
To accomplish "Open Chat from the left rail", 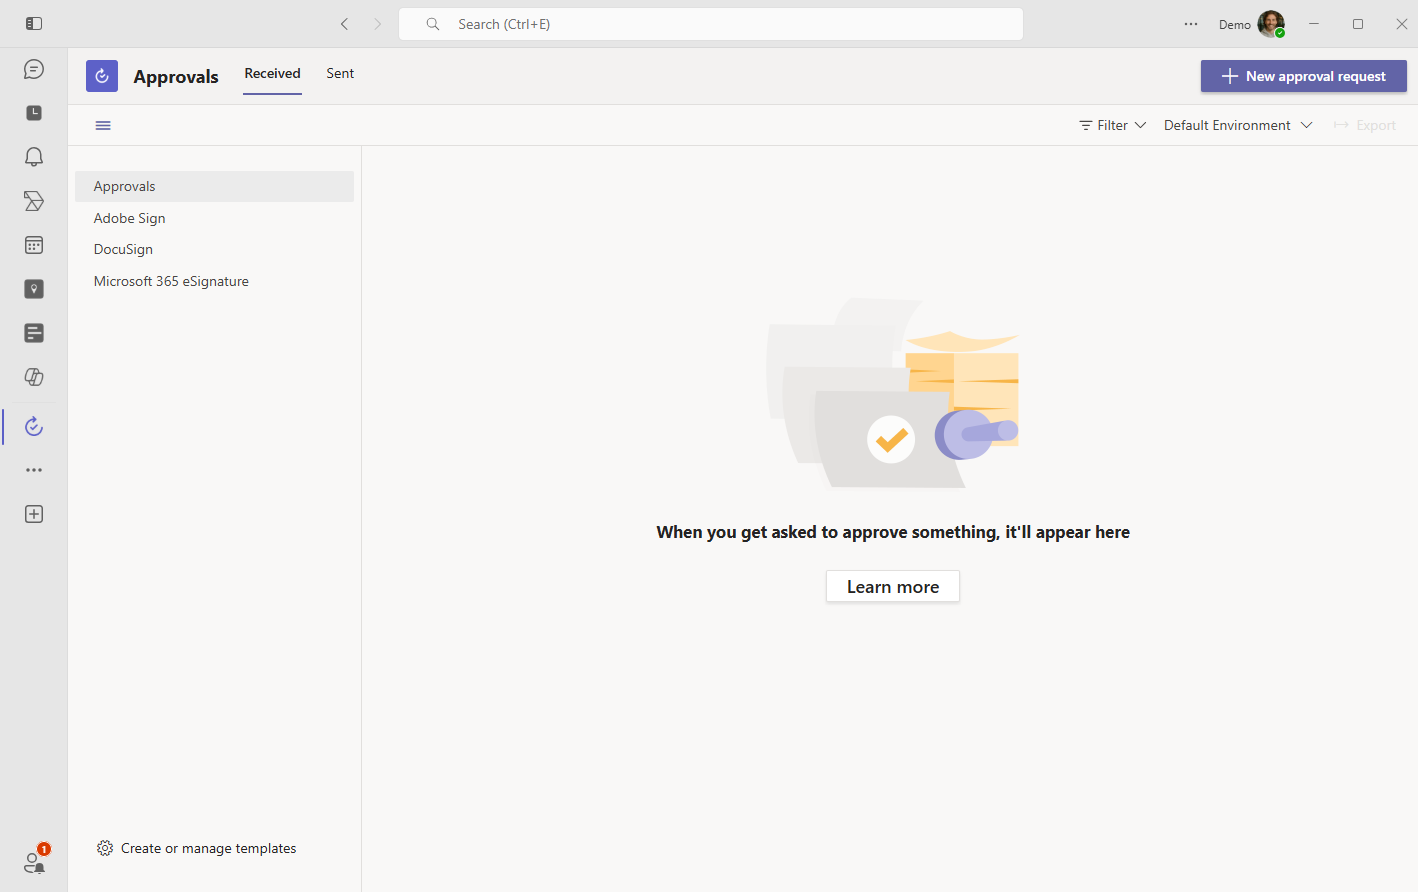I will click(34, 69).
